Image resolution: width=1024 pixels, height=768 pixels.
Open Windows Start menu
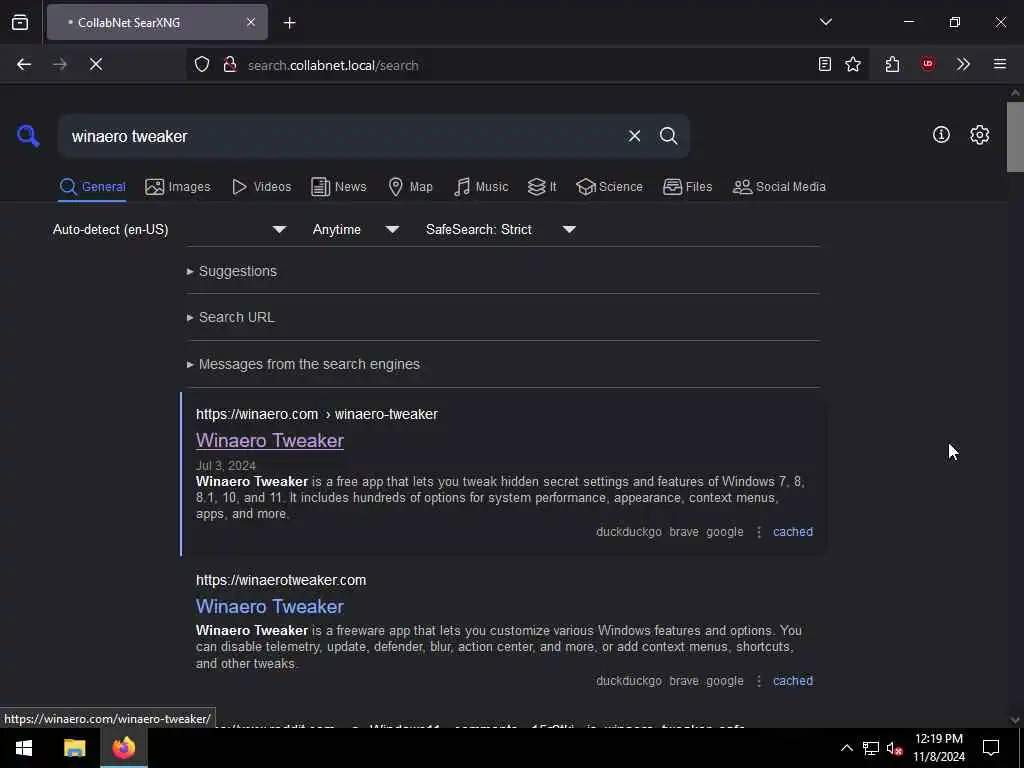point(24,748)
